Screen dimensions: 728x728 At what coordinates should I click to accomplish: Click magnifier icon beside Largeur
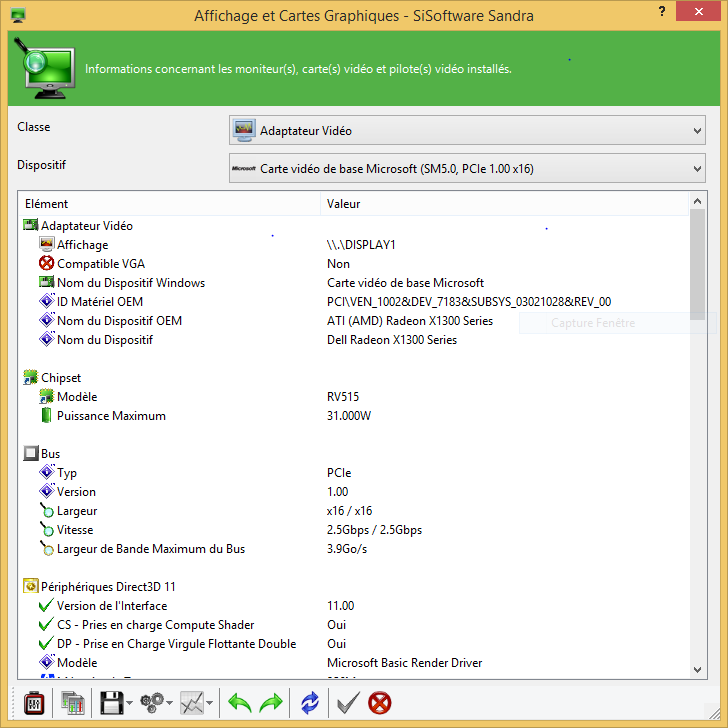(46, 510)
